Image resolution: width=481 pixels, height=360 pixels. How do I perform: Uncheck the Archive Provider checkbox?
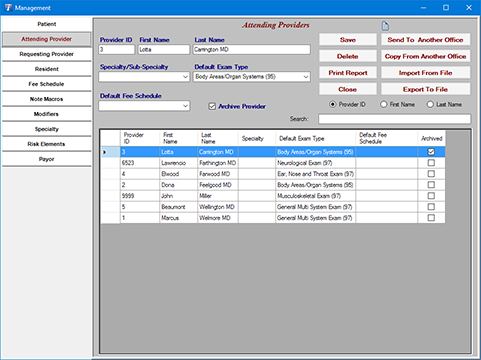click(x=212, y=106)
